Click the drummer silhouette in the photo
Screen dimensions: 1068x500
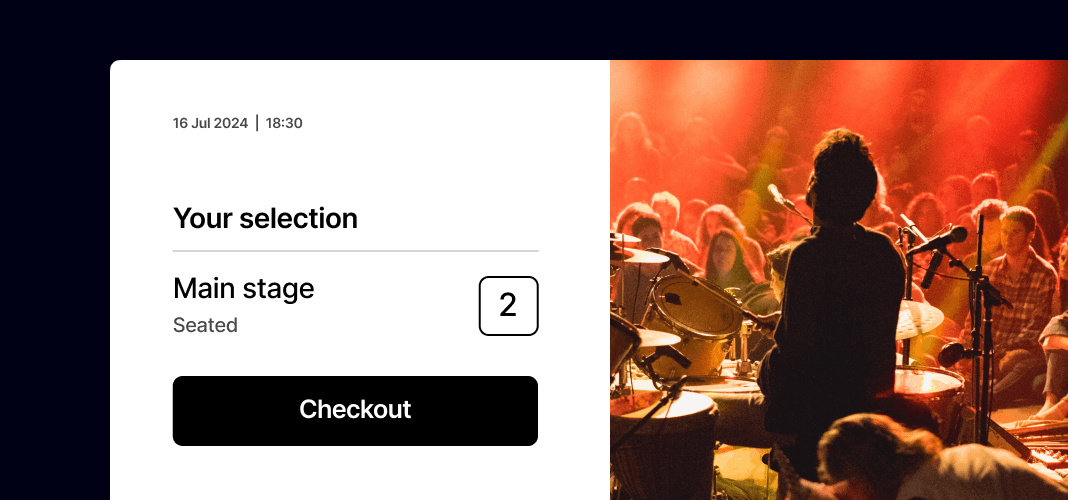click(834, 293)
